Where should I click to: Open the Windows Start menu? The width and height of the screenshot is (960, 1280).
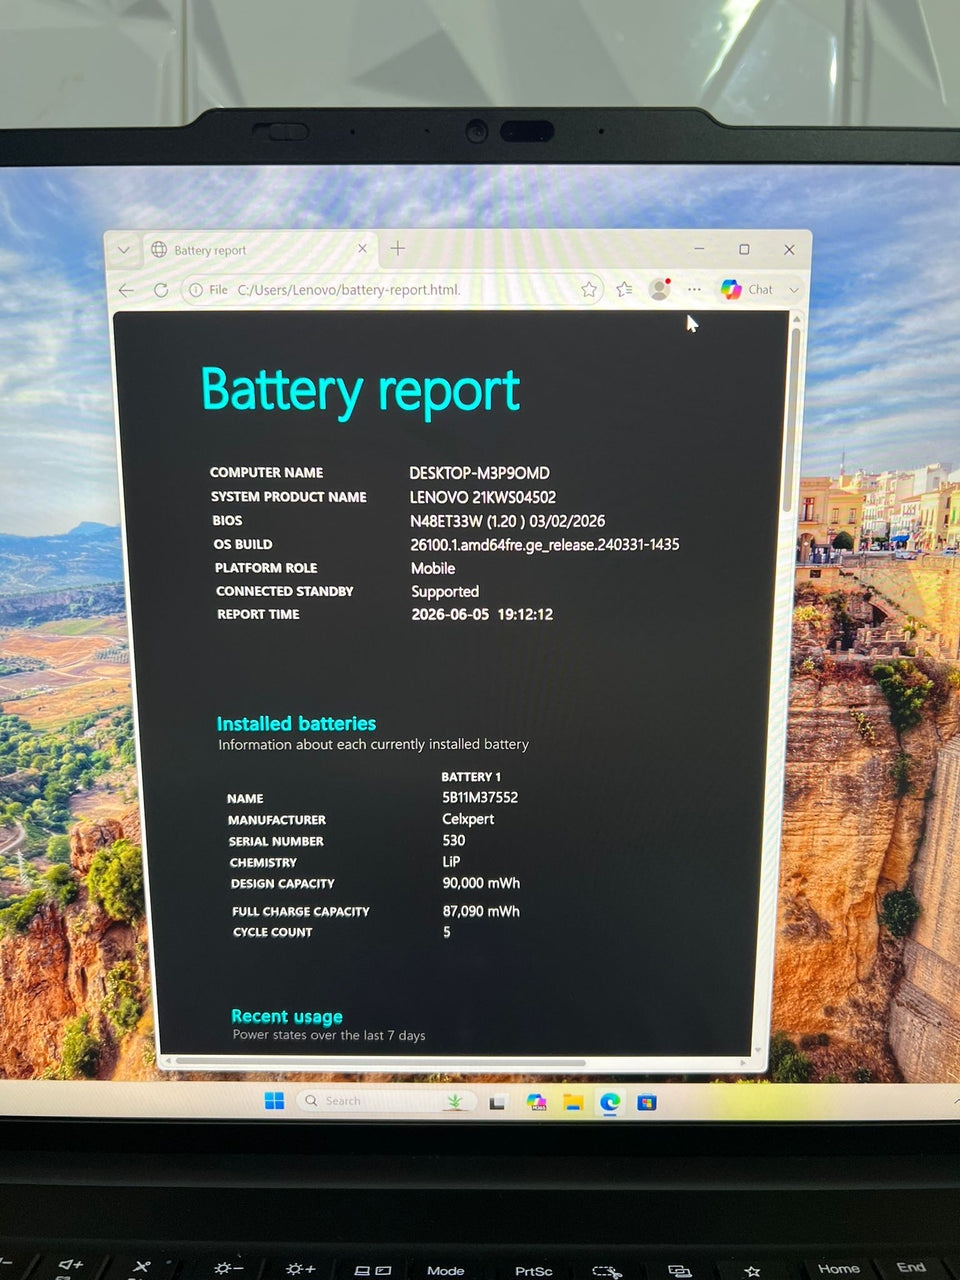tap(274, 1101)
